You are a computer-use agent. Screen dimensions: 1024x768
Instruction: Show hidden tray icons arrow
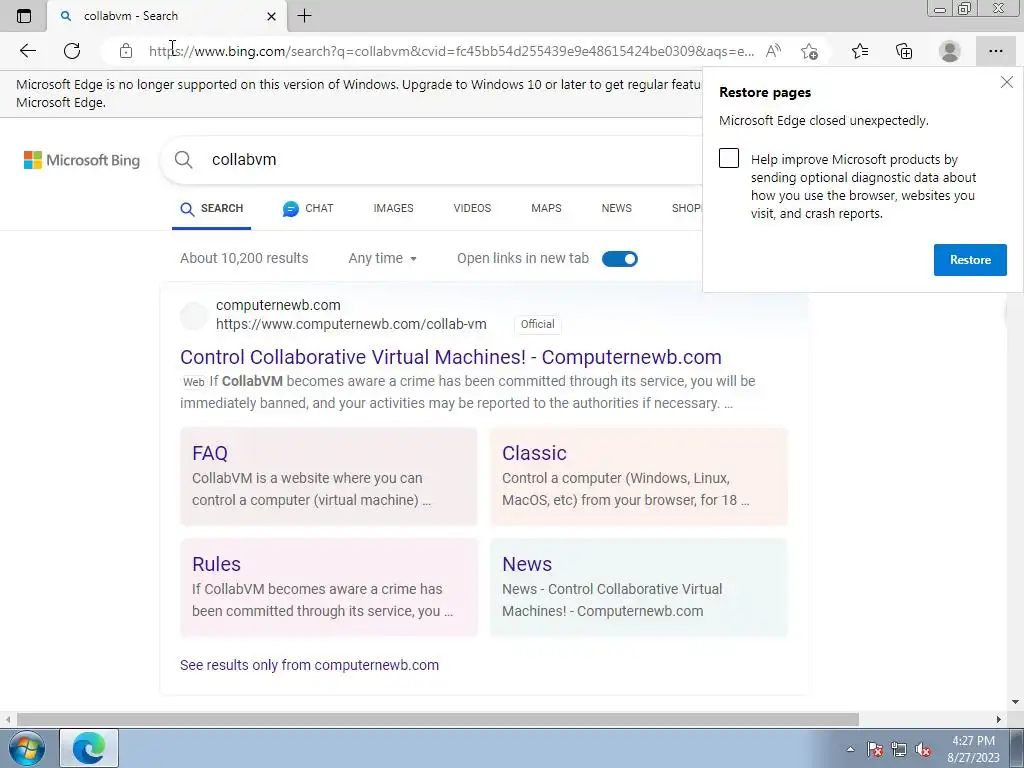(850, 750)
